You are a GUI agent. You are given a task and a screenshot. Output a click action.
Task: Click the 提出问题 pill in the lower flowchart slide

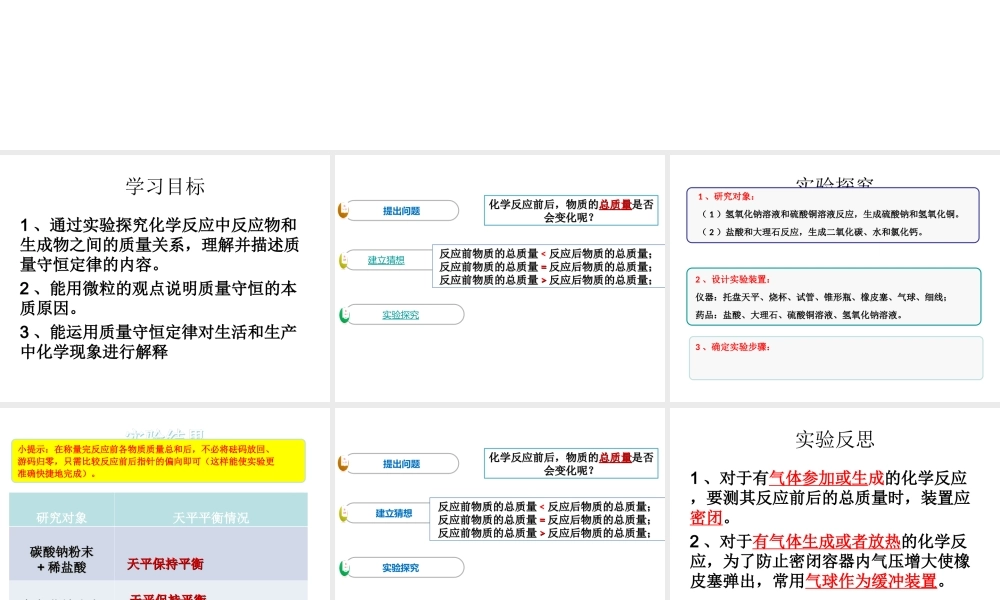point(401,464)
